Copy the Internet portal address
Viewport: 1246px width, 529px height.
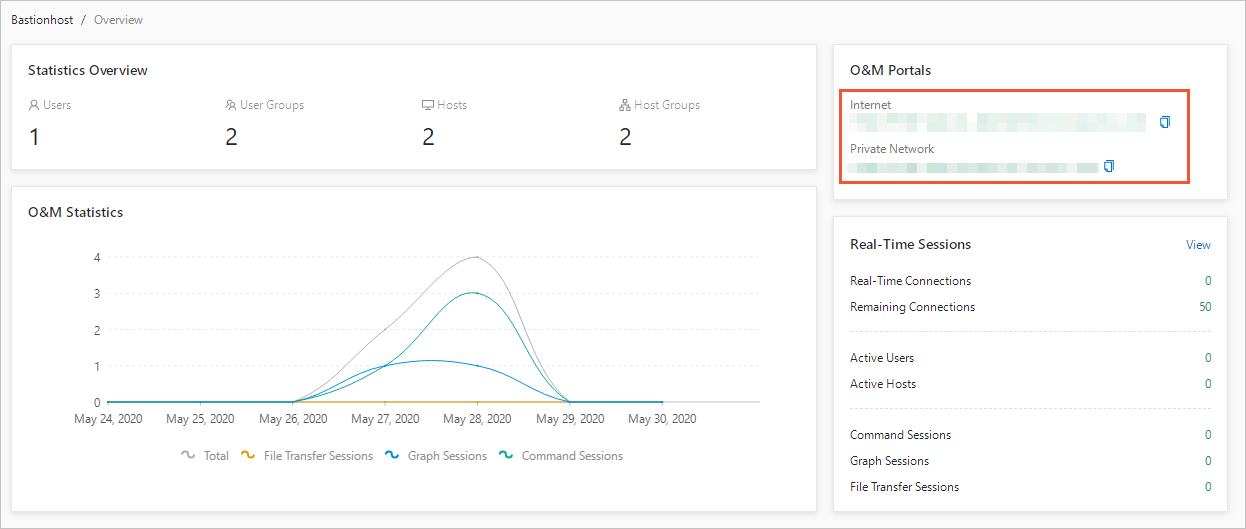[1164, 122]
